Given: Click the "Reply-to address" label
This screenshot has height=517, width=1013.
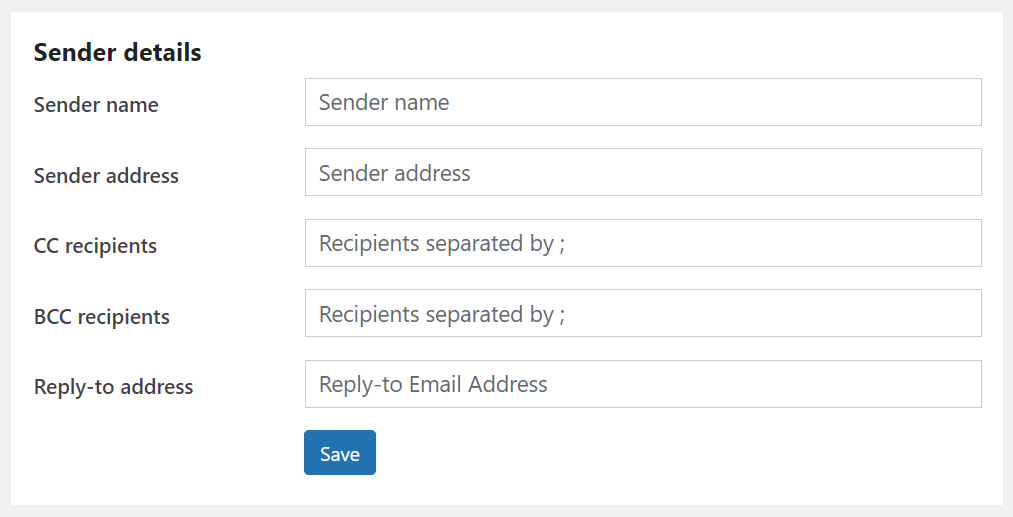Looking at the screenshot, I should coord(113,387).
